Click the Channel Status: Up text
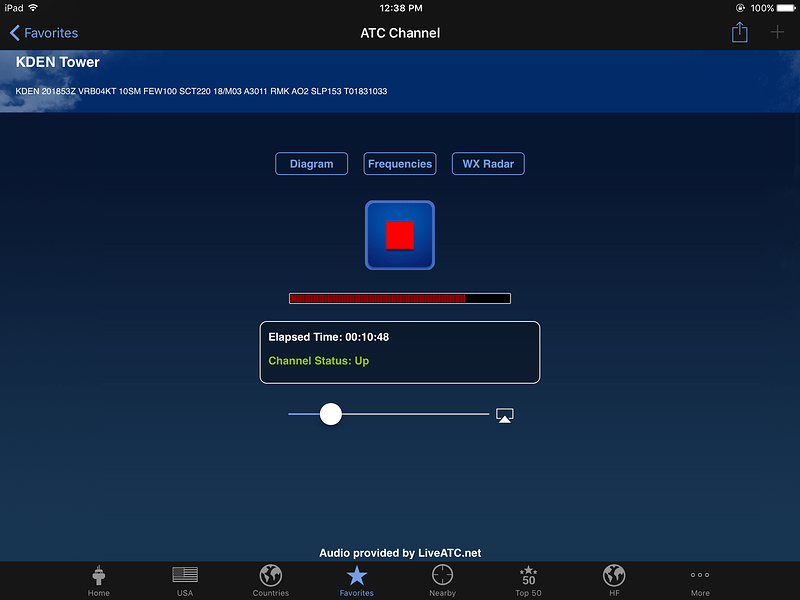Viewport: 800px width, 600px height. coord(318,361)
